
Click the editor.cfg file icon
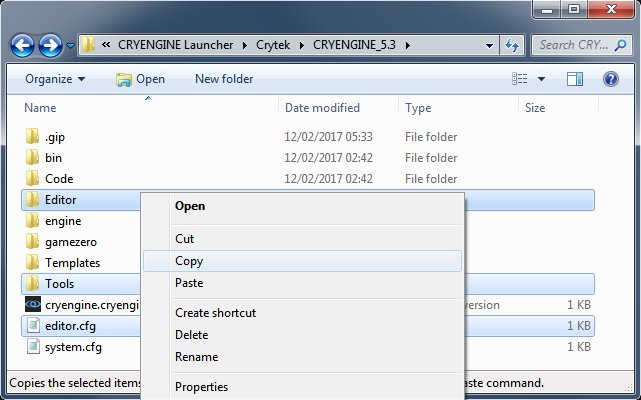[x=33, y=326]
